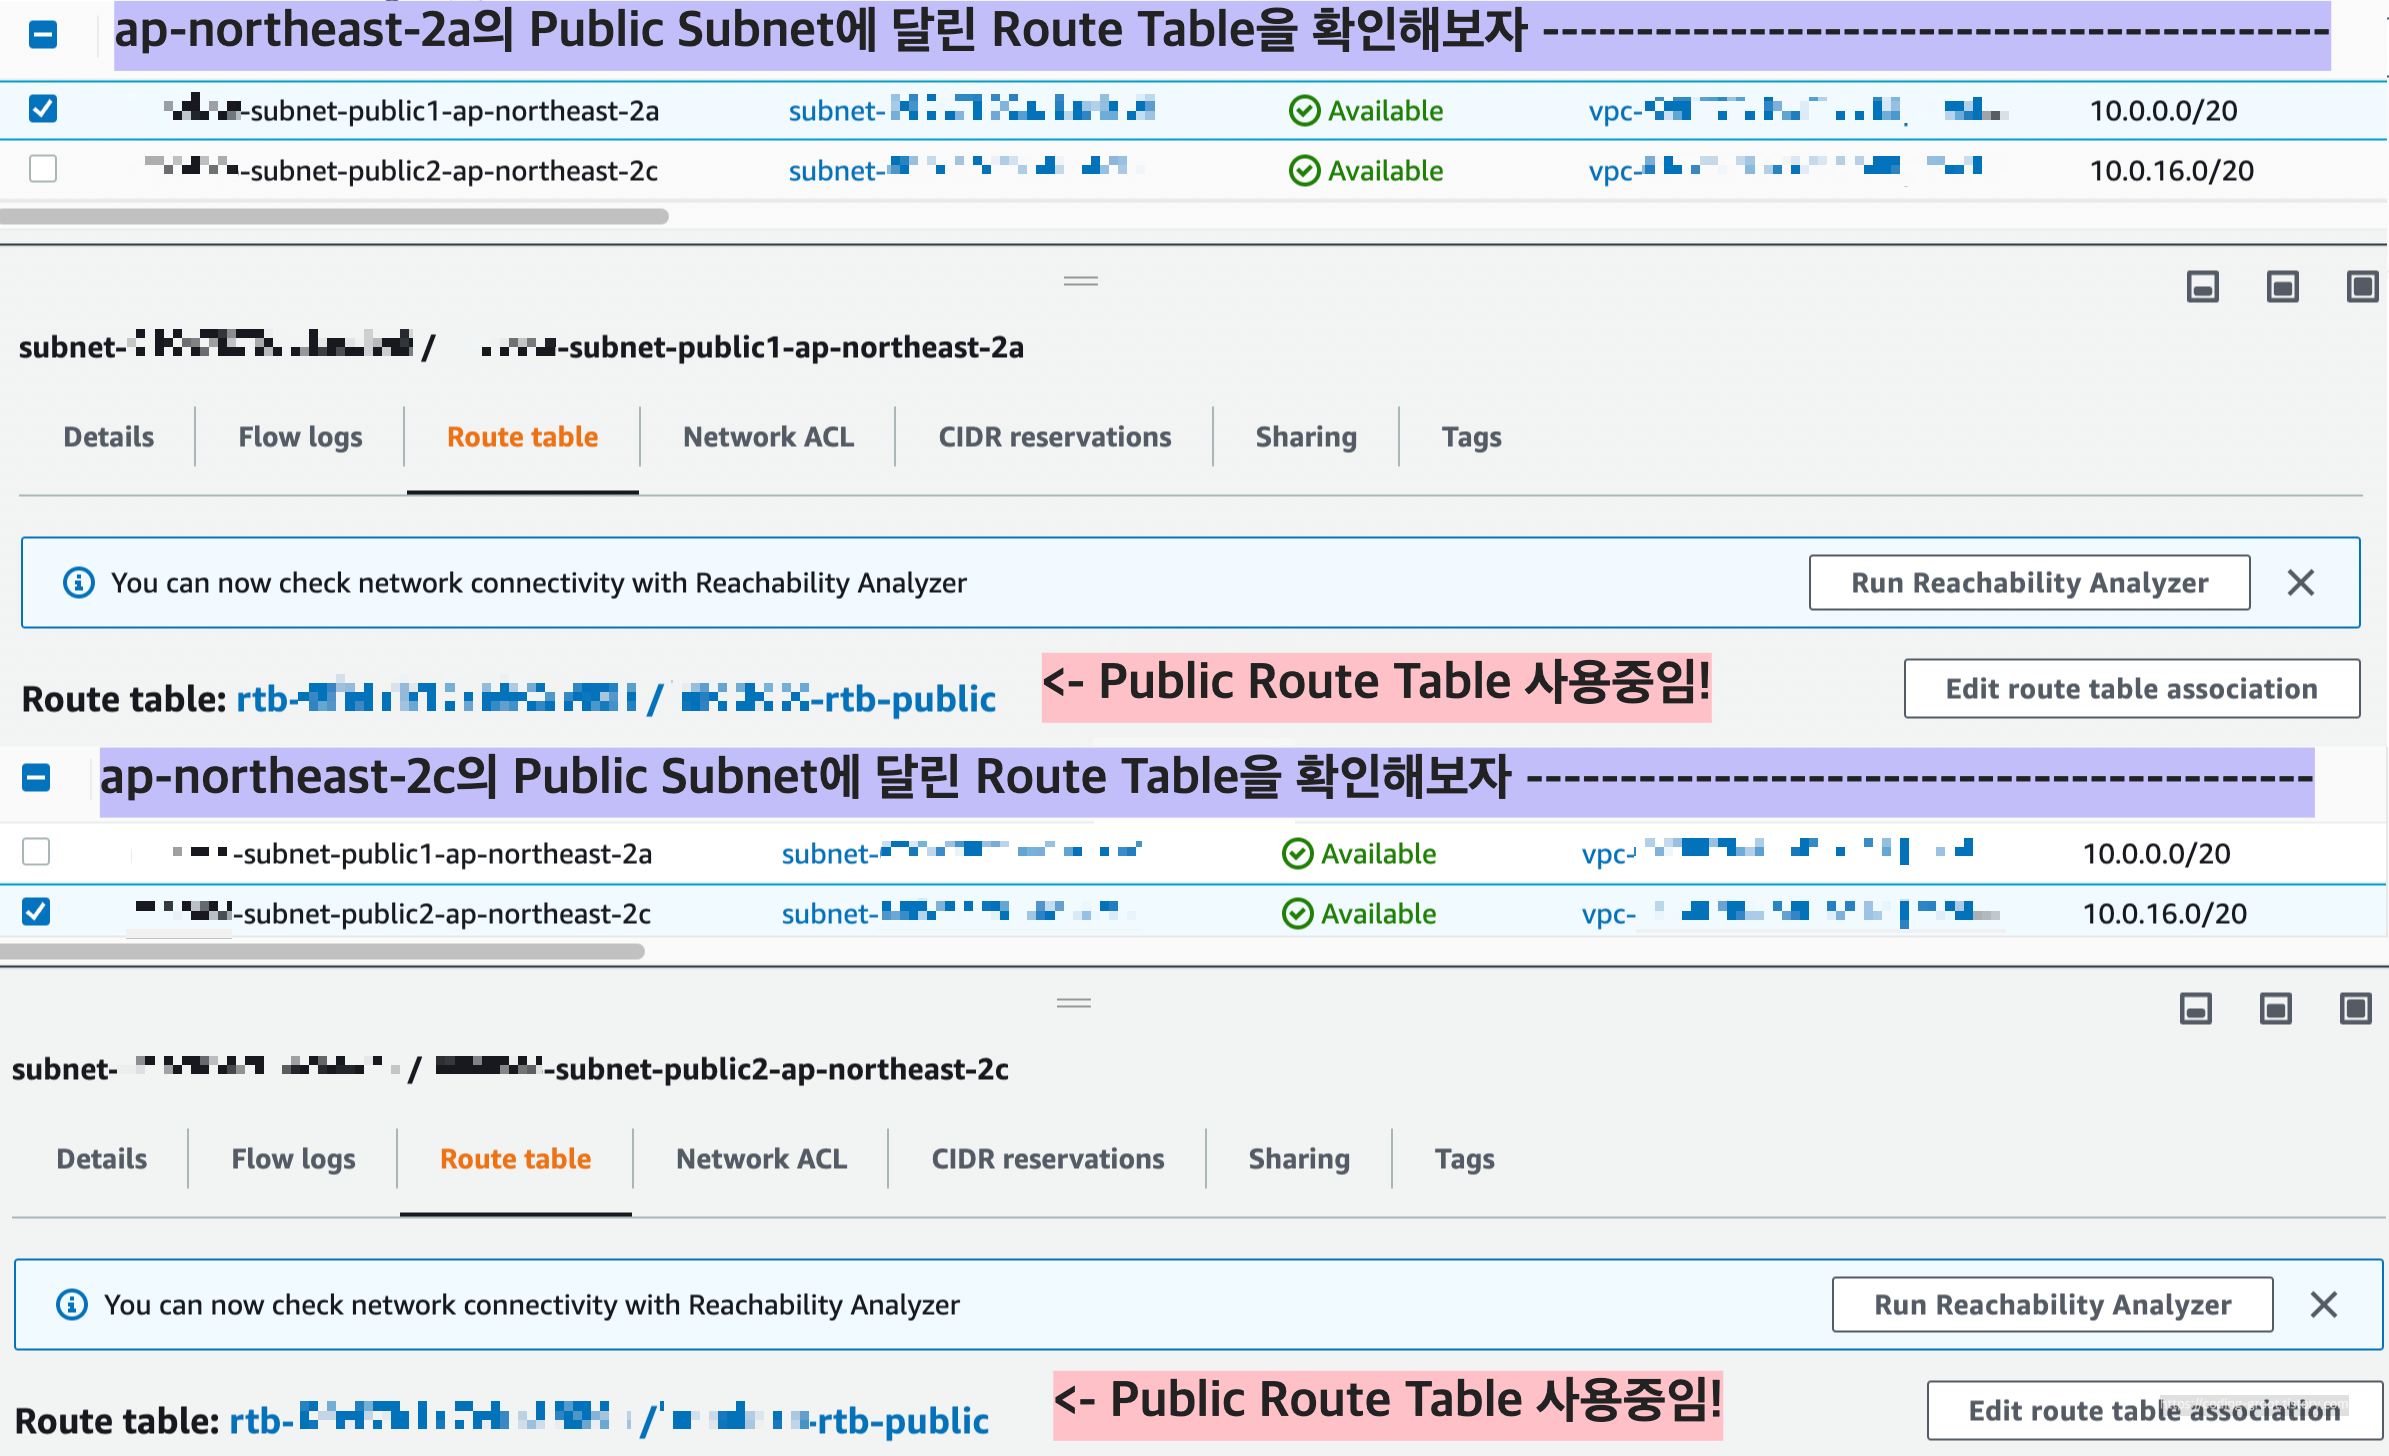Image resolution: width=2389 pixels, height=1456 pixels.
Task: Toggle the upper select-all header checkbox
Action: [43, 35]
